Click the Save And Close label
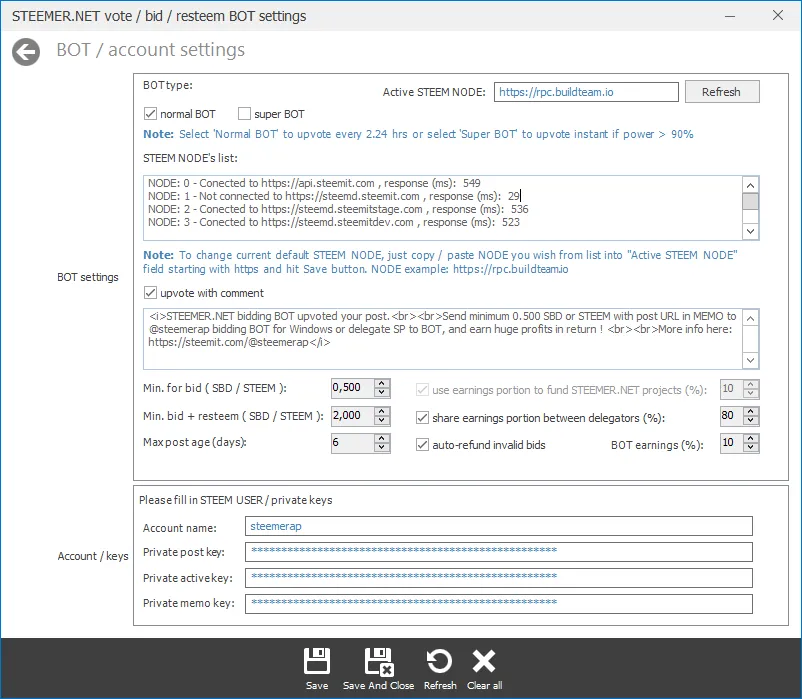802x699 pixels. click(x=378, y=686)
